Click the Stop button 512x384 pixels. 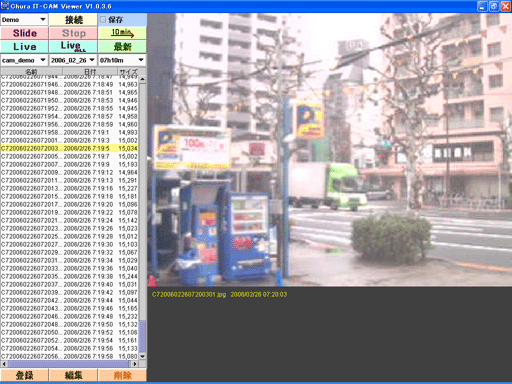[73, 33]
